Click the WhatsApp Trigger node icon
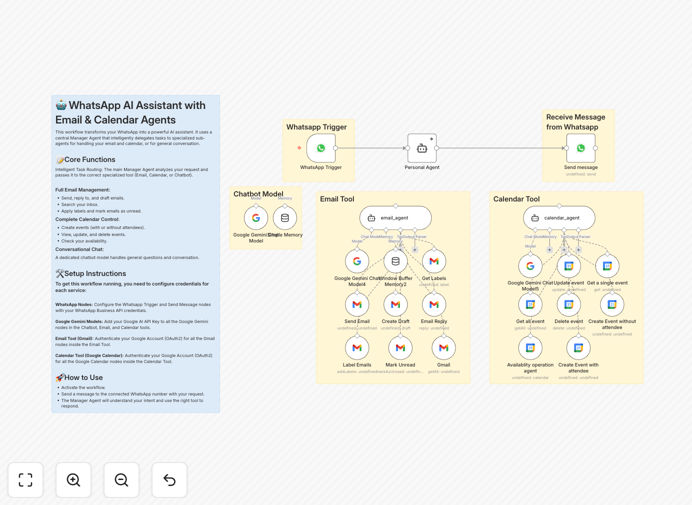Image resolution: width=692 pixels, height=505 pixels. (x=321, y=148)
